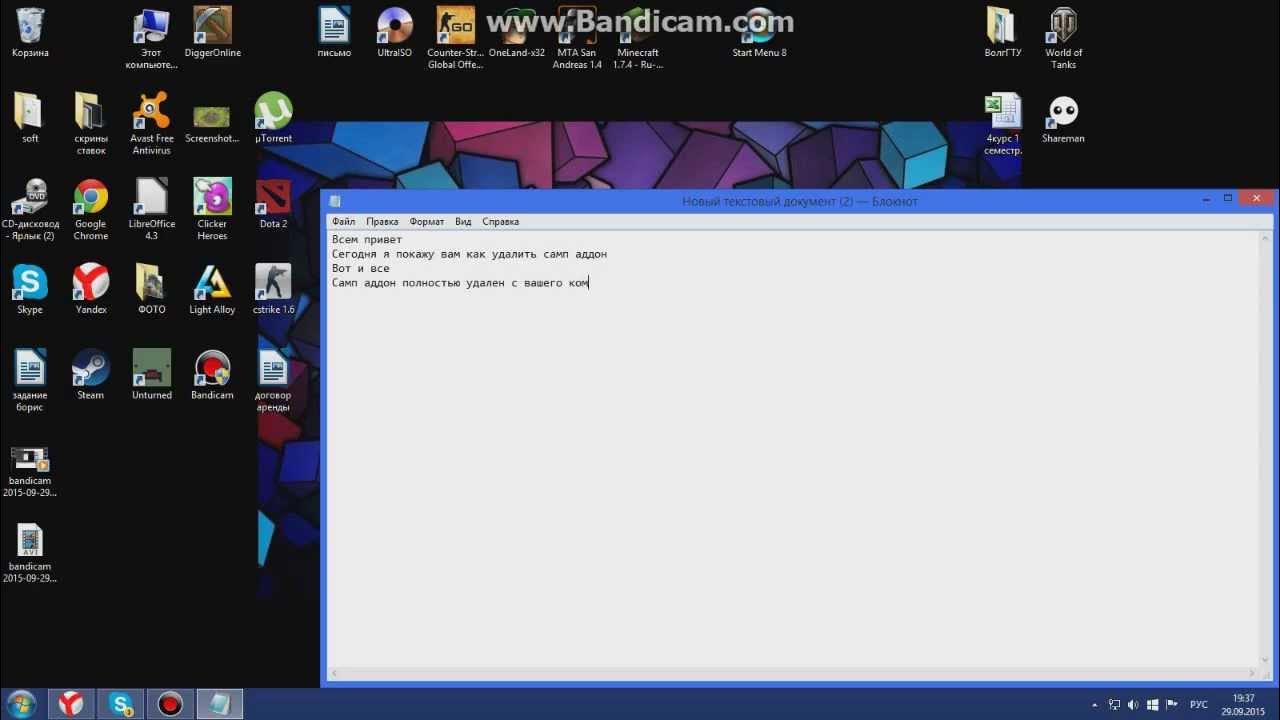Open Правка menu in Notepad
The height and width of the screenshot is (720, 1280).
point(382,222)
